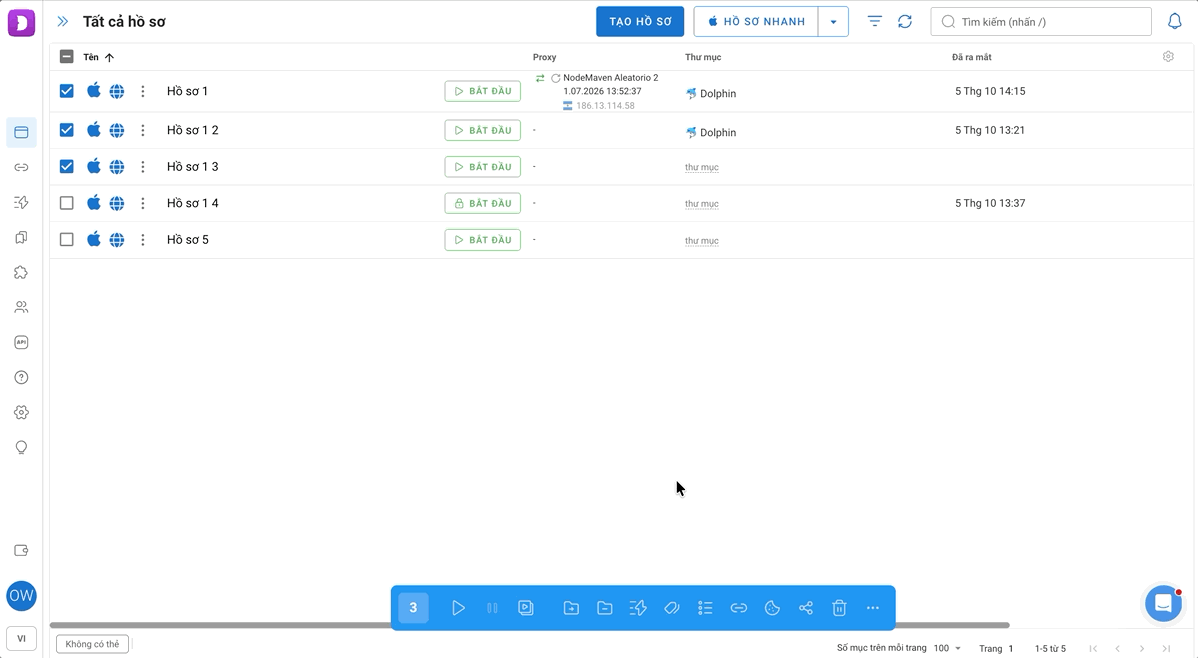The image size is (1198, 658).
Task: Open the API icon in sidebar
Action: point(21,342)
